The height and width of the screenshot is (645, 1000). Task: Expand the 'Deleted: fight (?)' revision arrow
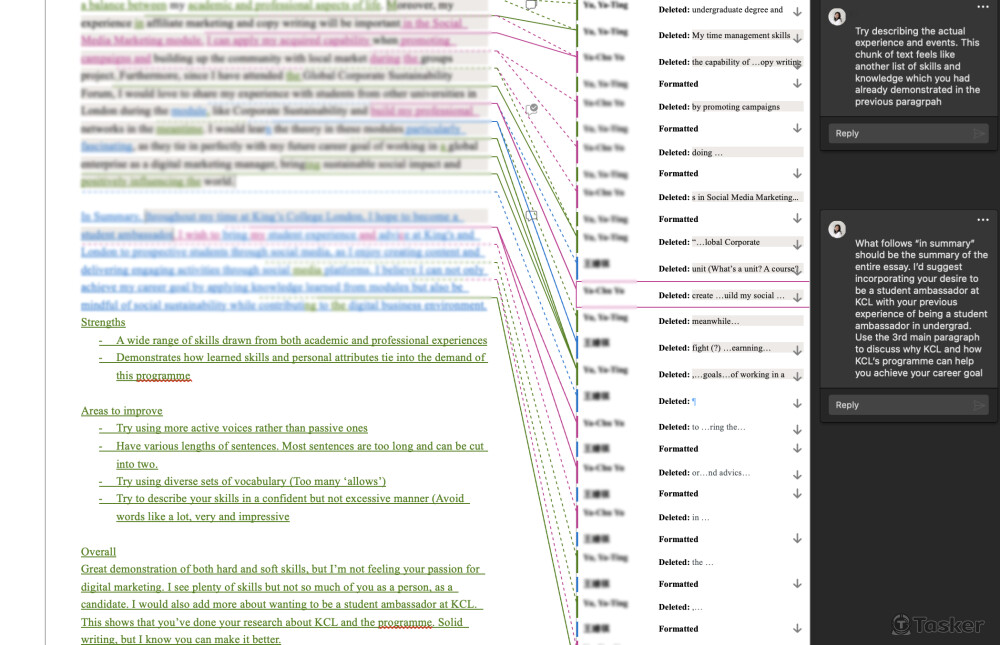tap(797, 349)
